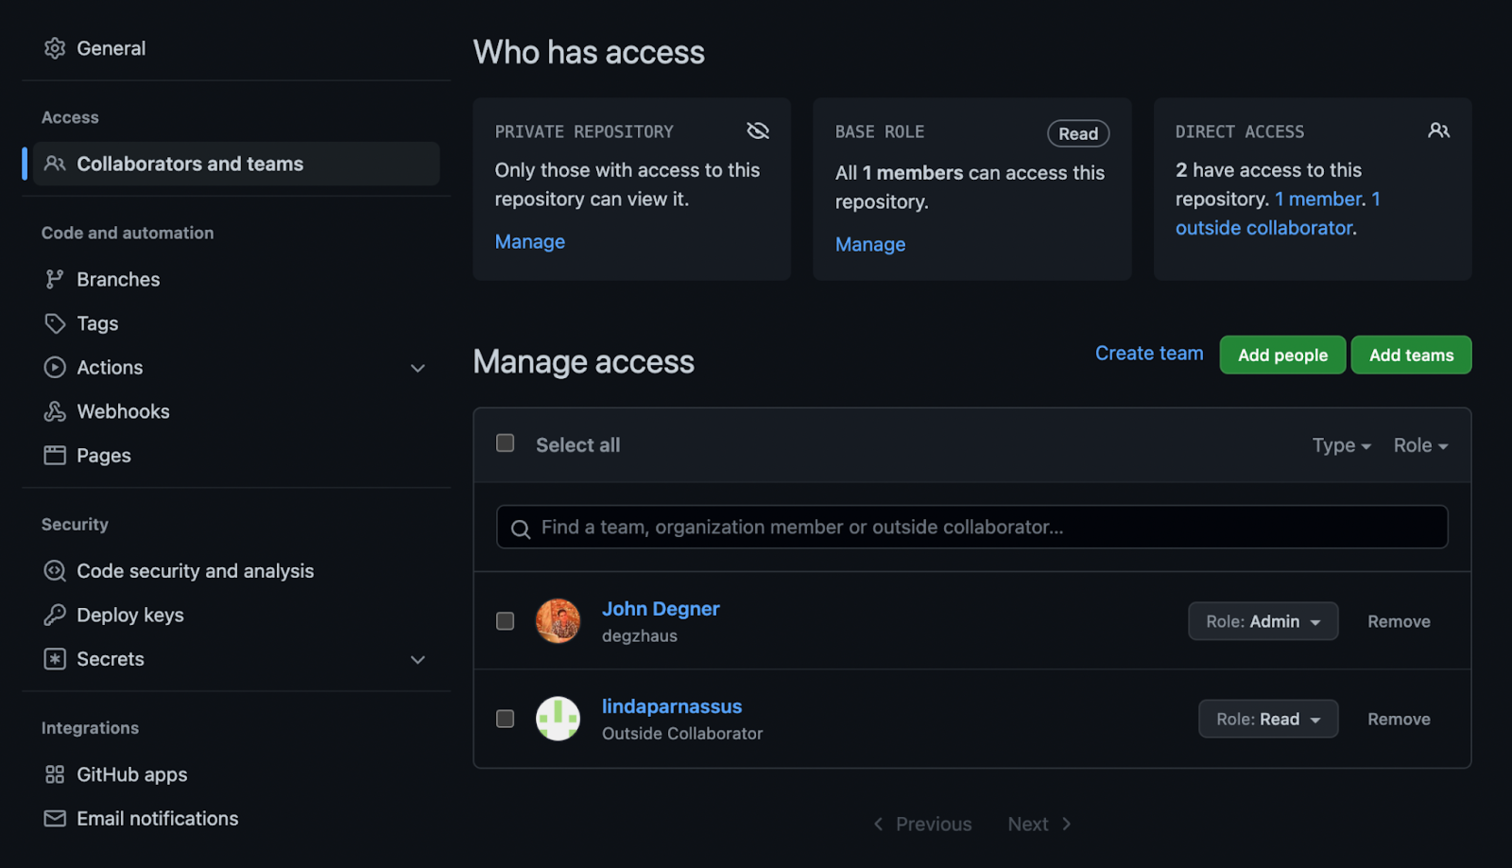Click the General settings gear icon
1512x868 pixels.
(56, 47)
